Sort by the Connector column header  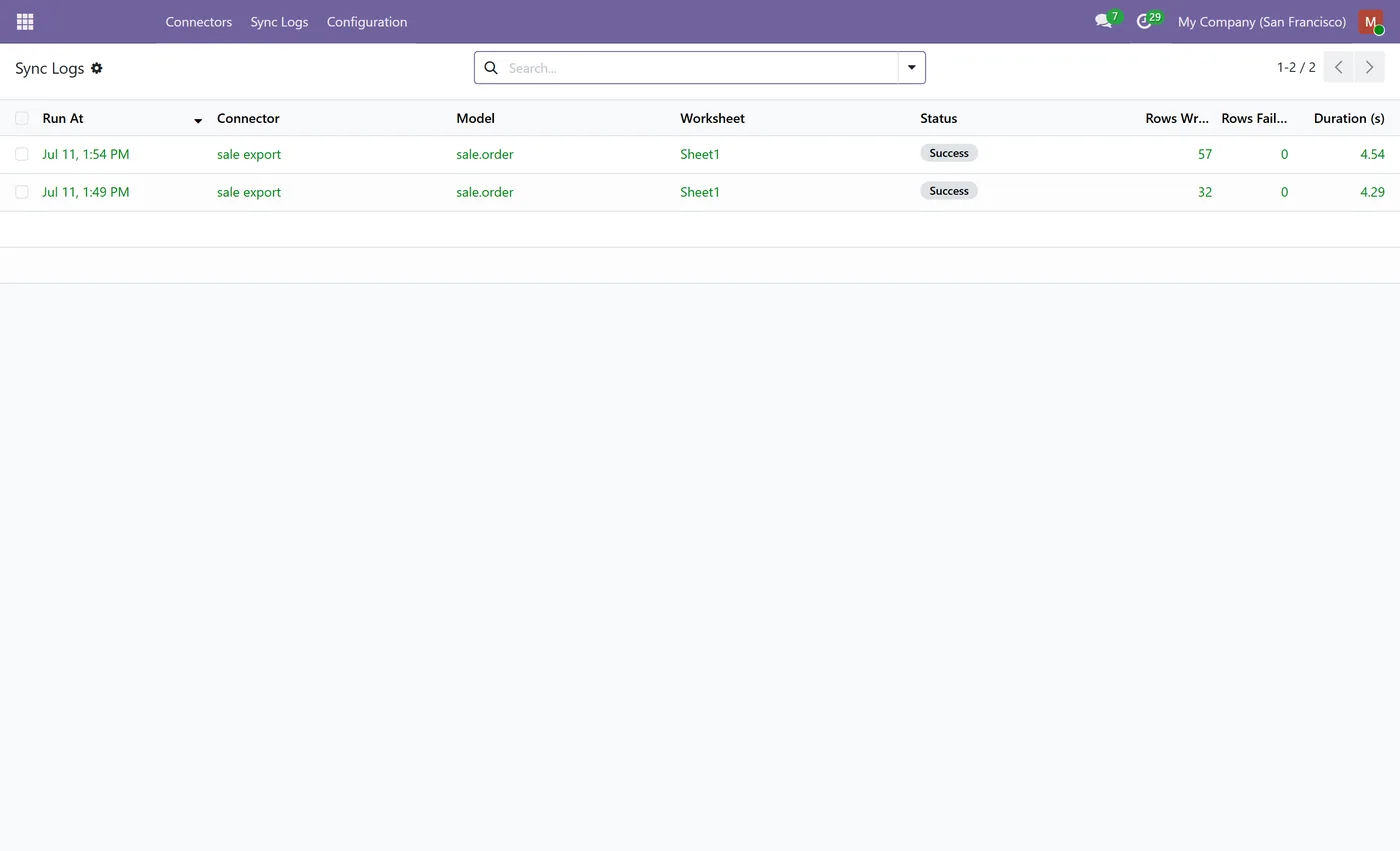point(248,118)
